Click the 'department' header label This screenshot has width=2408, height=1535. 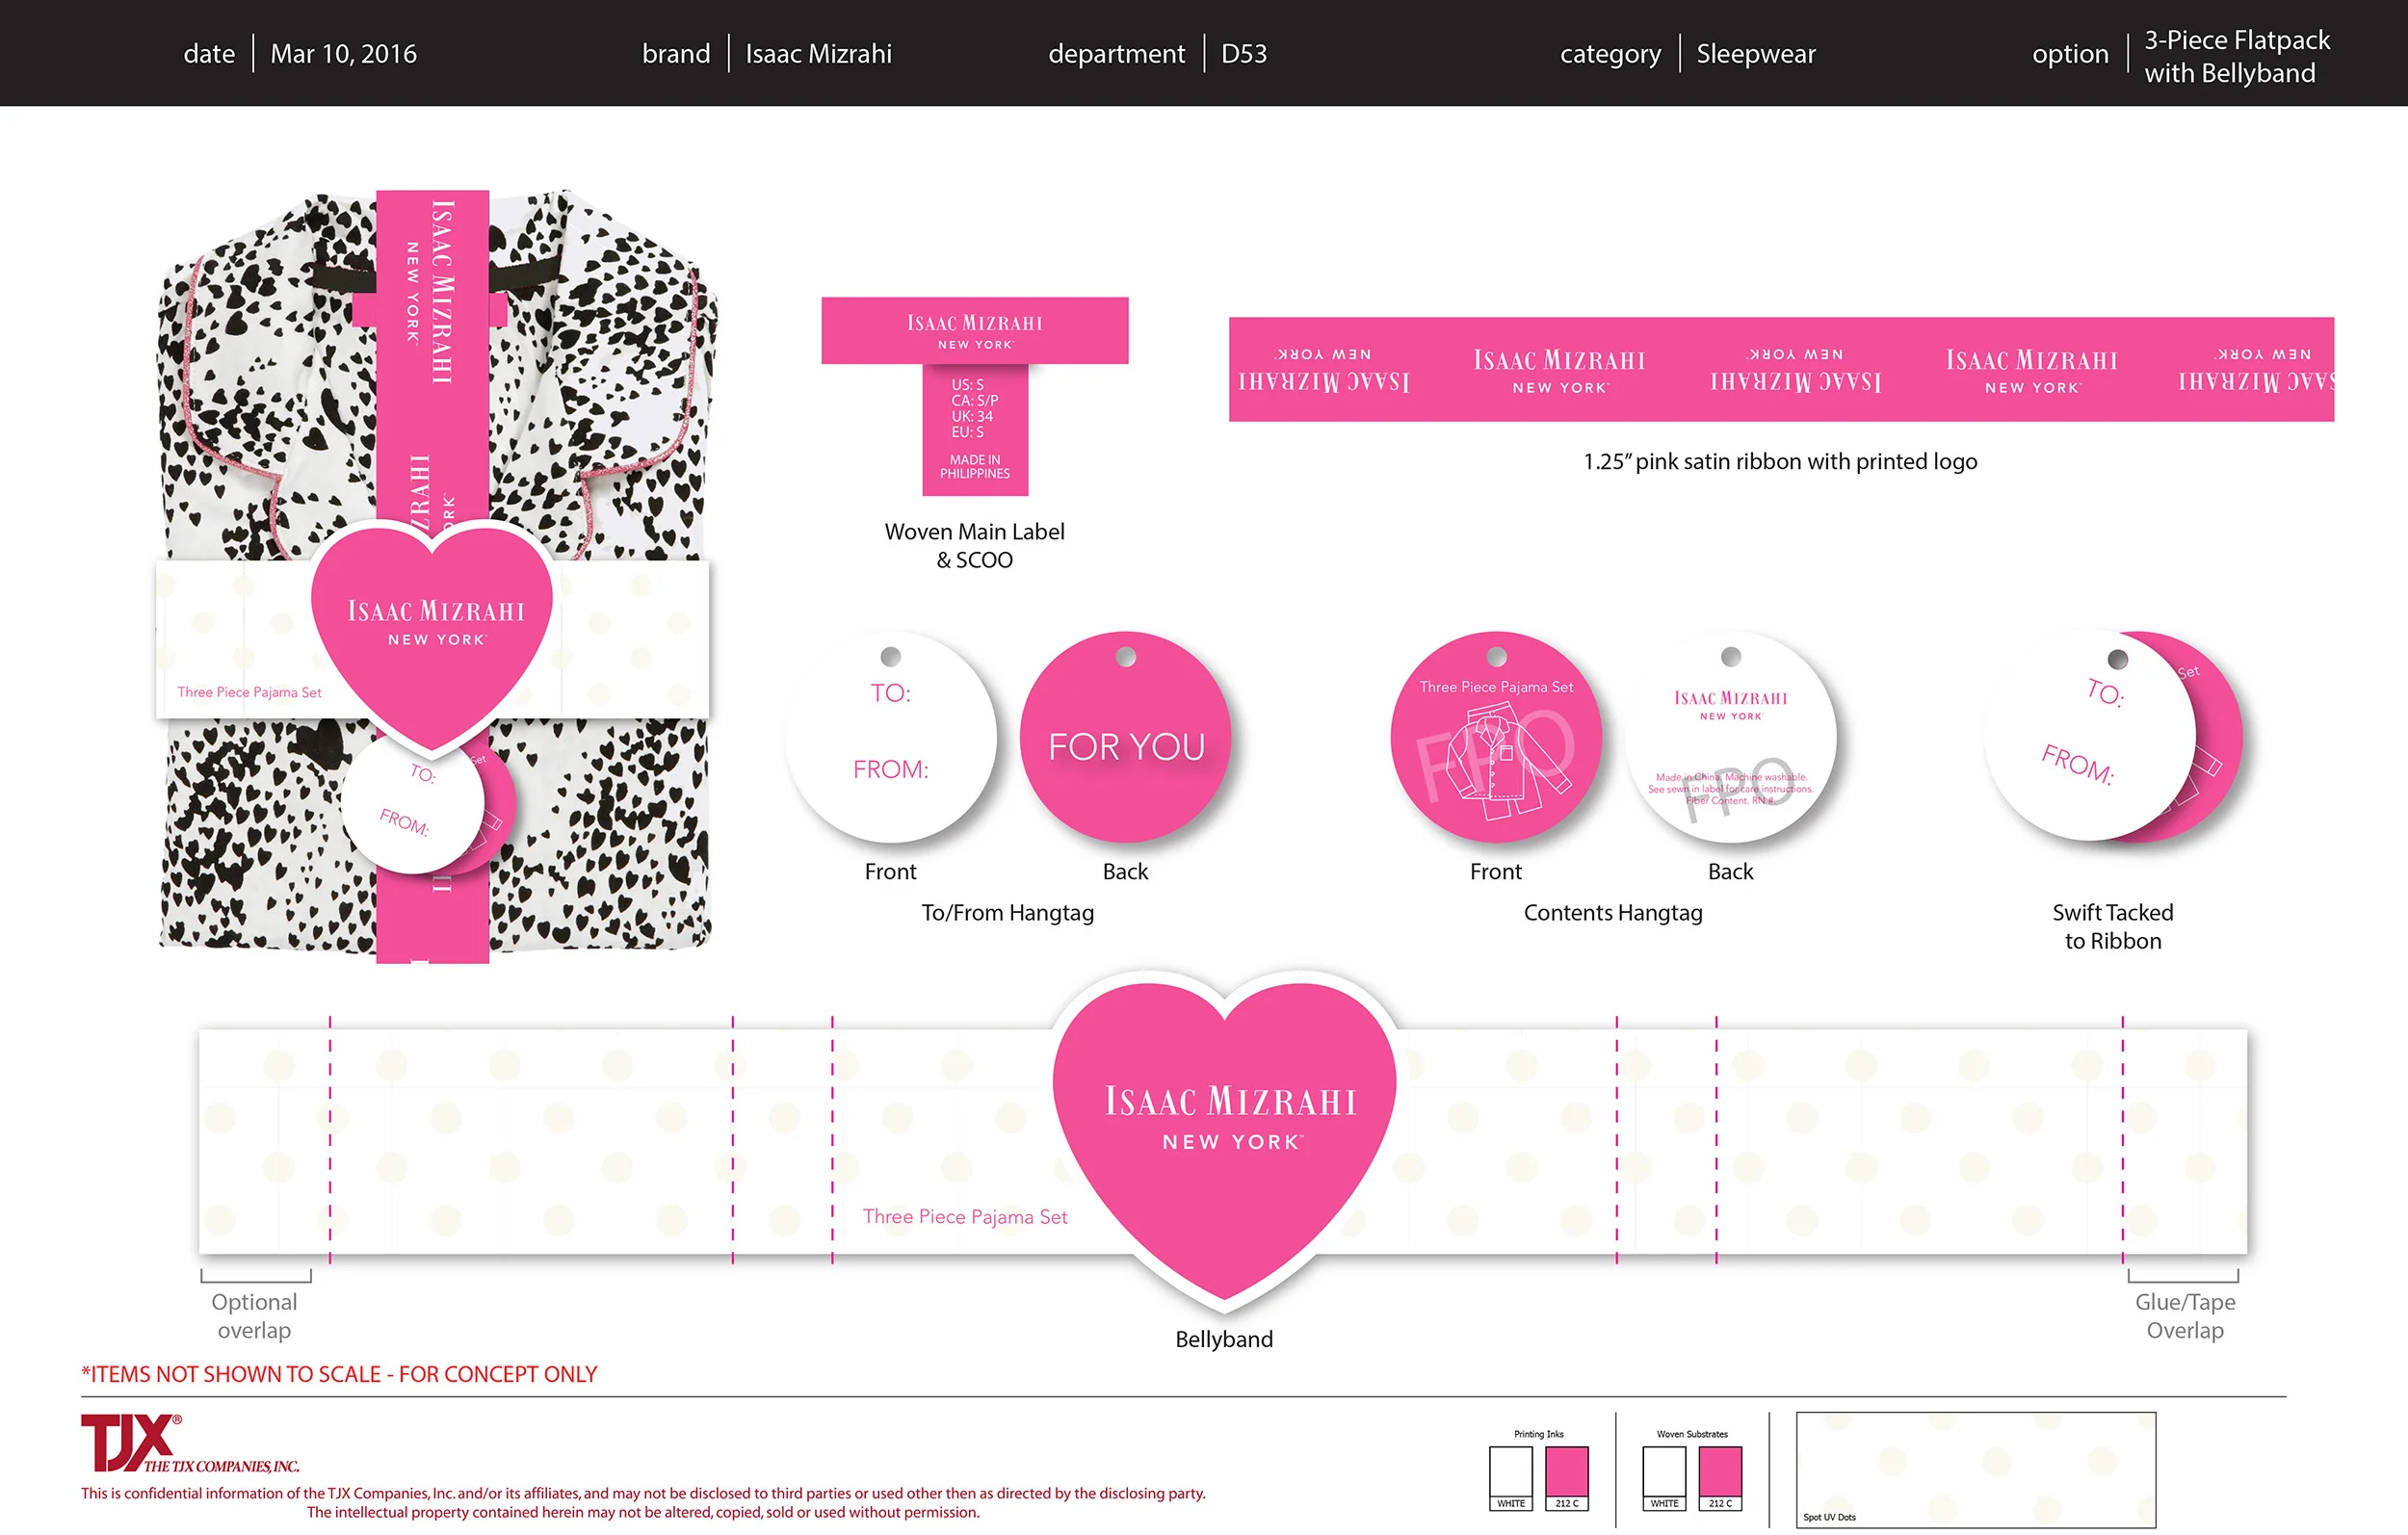(1116, 54)
